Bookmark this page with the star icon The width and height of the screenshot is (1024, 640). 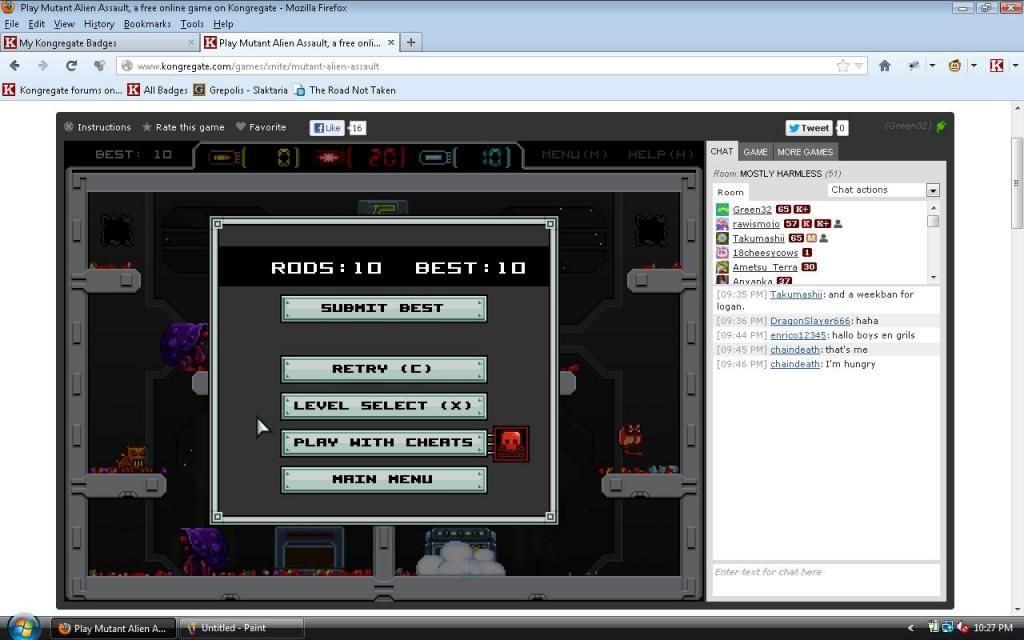(843, 66)
